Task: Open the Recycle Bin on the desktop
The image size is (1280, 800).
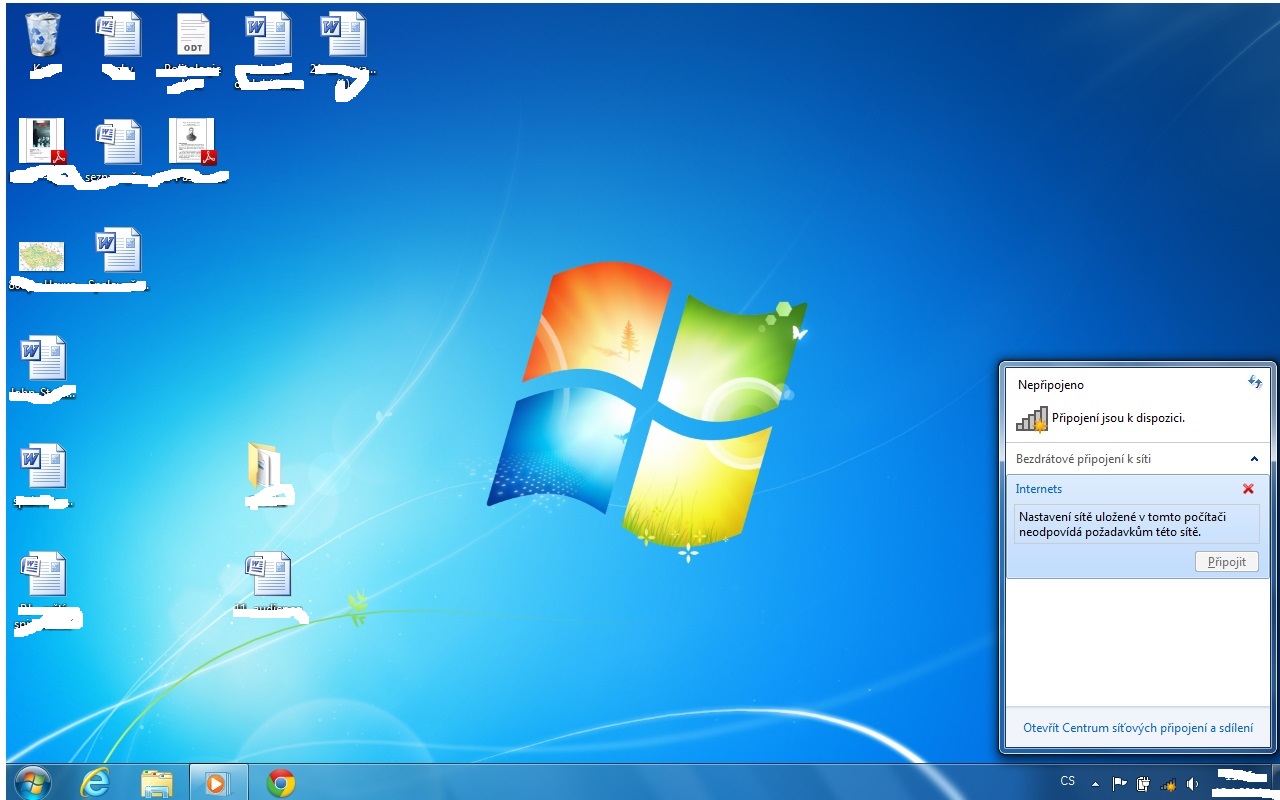Action: pyautogui.click(x=42, y=35)
